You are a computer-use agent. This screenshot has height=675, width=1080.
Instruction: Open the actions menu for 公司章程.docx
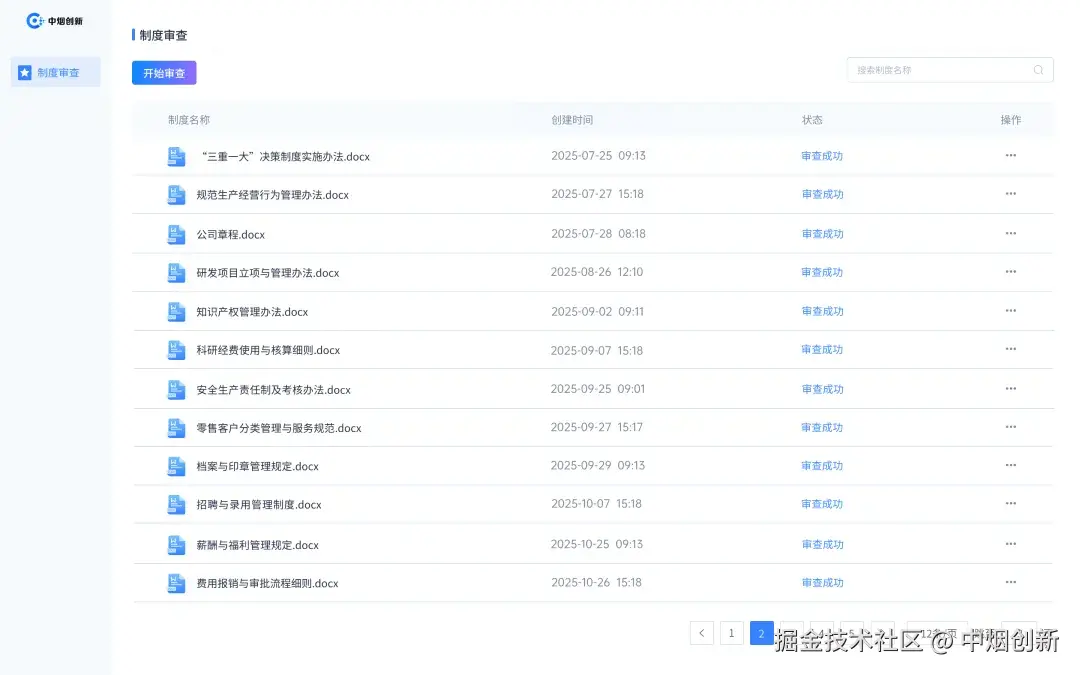1010,233
